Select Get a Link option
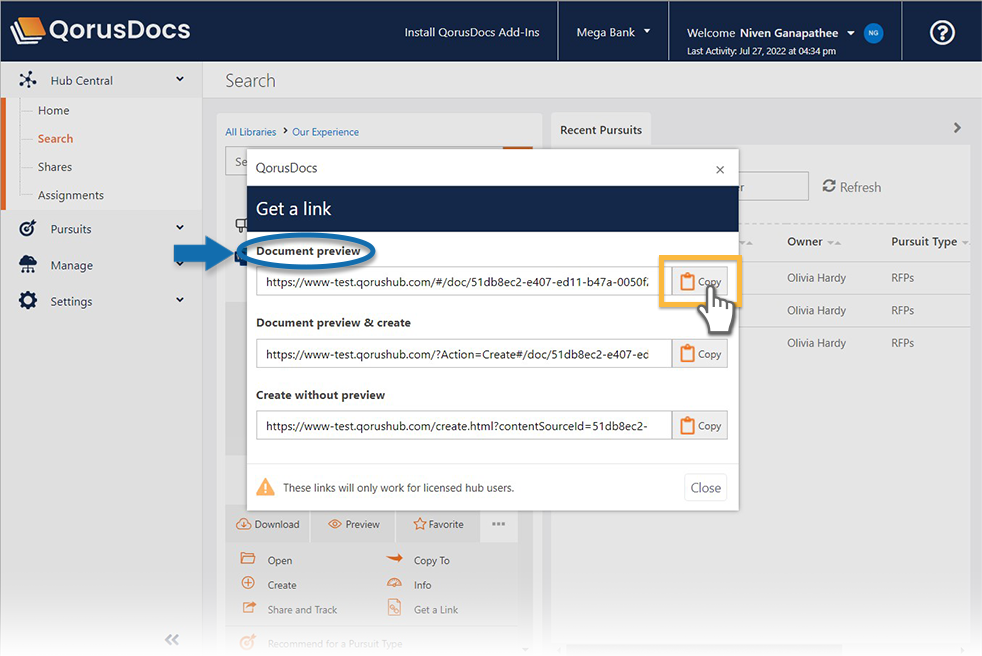Screen dimensions: 982x656 tap(423, 609)
